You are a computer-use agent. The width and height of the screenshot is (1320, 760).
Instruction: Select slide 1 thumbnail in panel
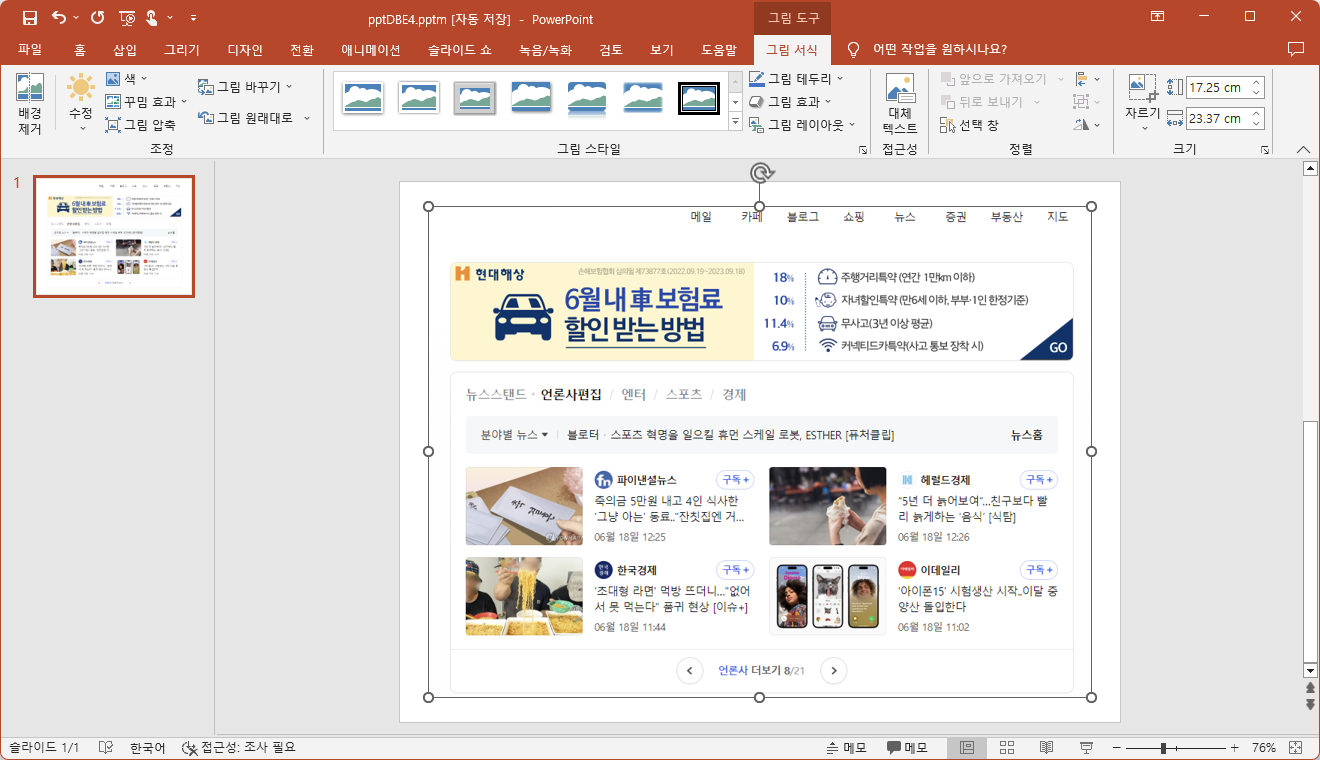point(114,237)
